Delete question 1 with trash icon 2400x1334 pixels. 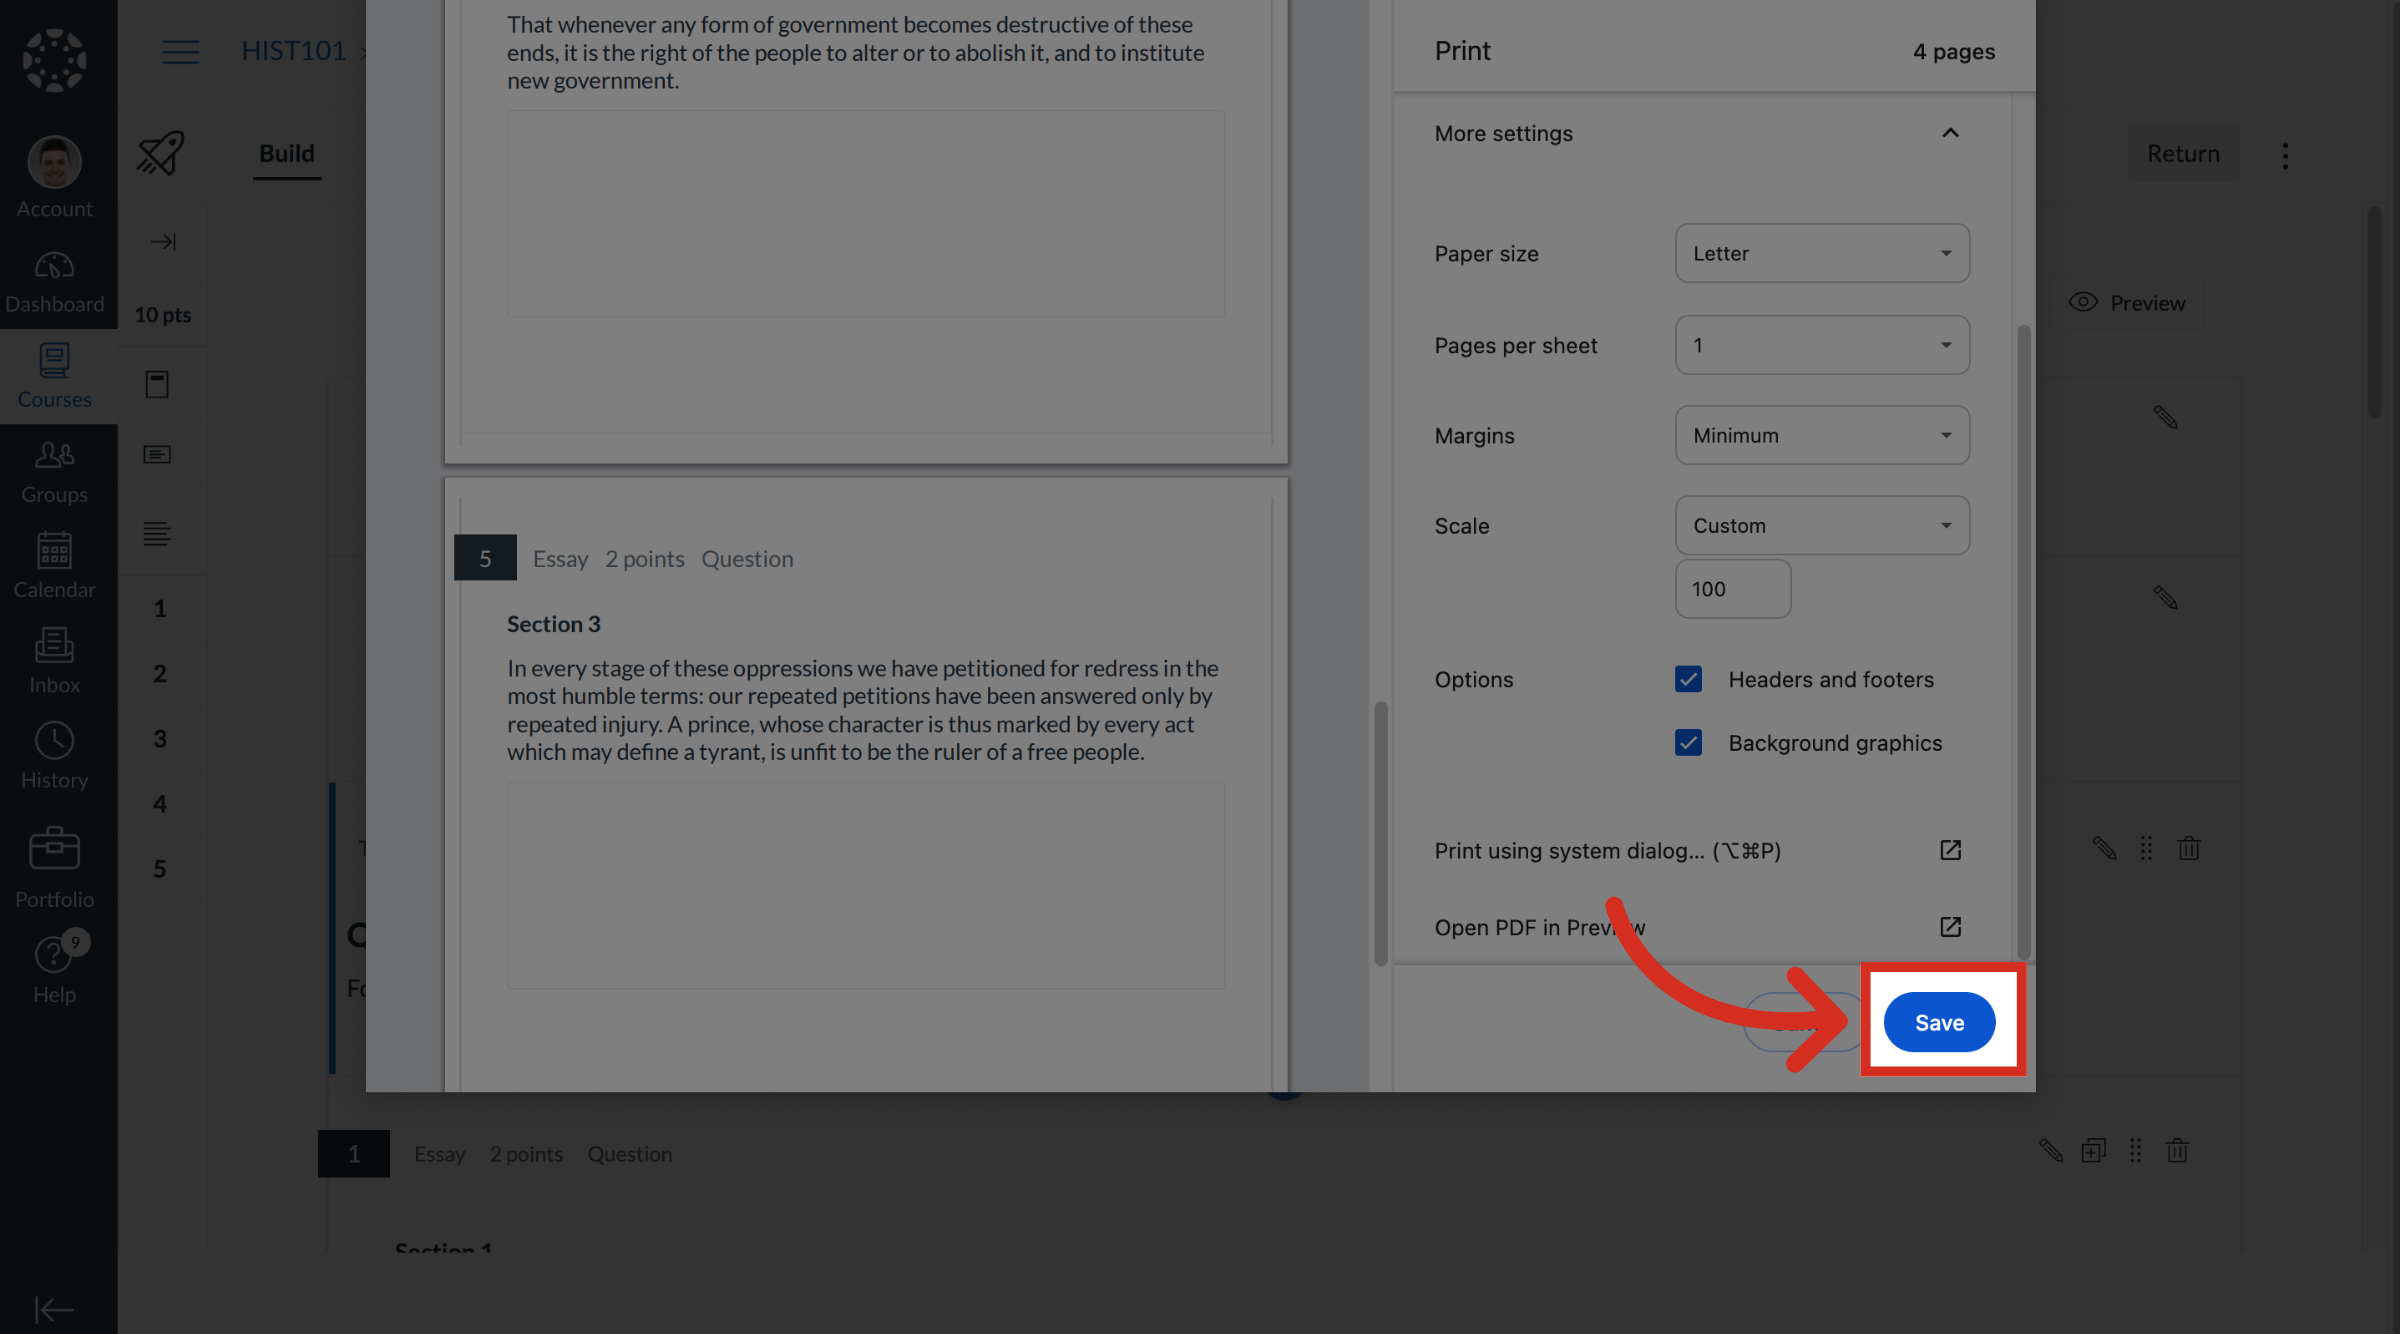2177,1151
